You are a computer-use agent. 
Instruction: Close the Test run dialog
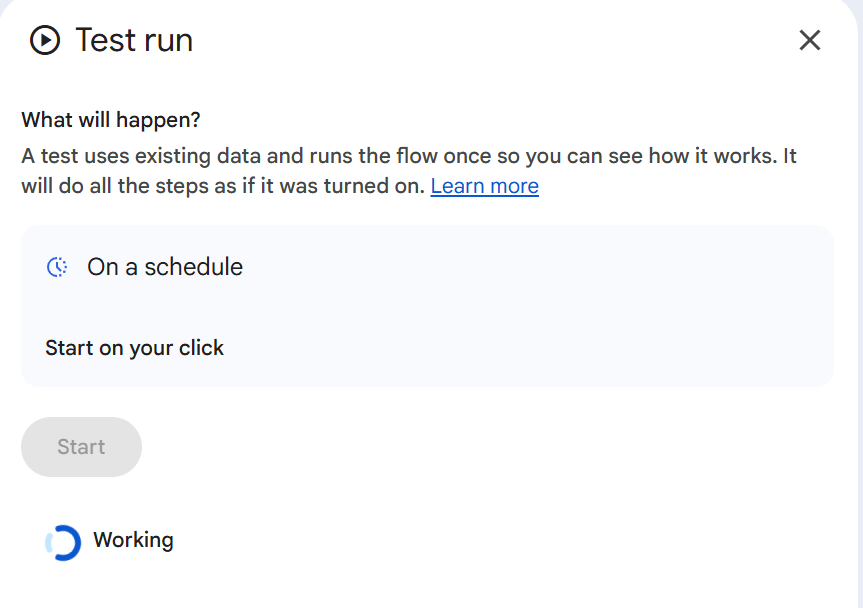coord(809,40)
